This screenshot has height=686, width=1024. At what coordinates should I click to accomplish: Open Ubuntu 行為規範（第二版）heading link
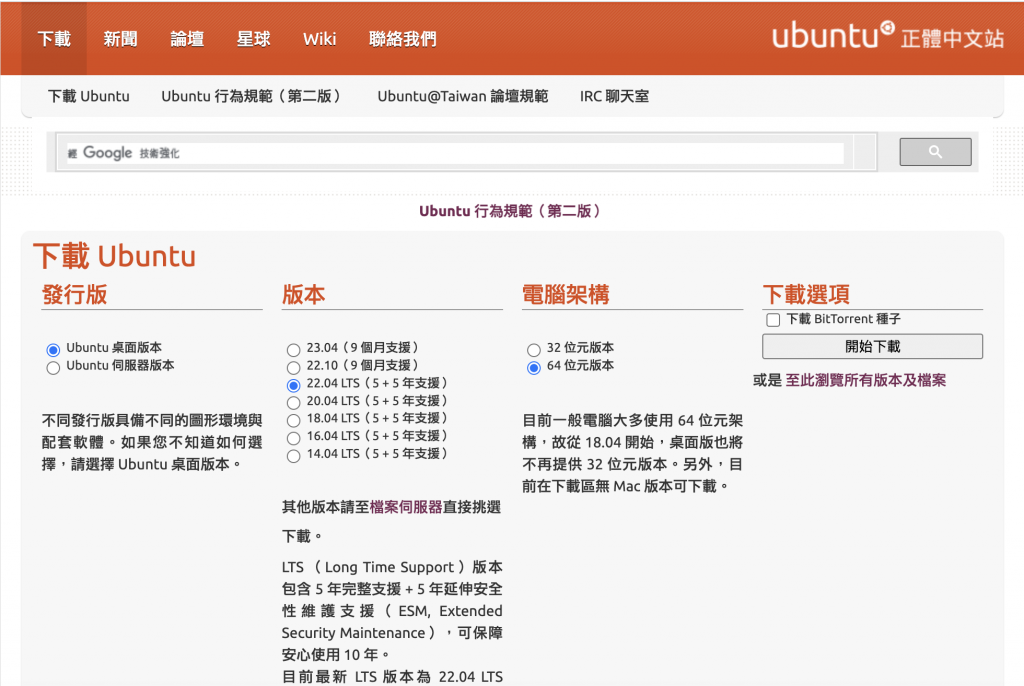(510, 211)
